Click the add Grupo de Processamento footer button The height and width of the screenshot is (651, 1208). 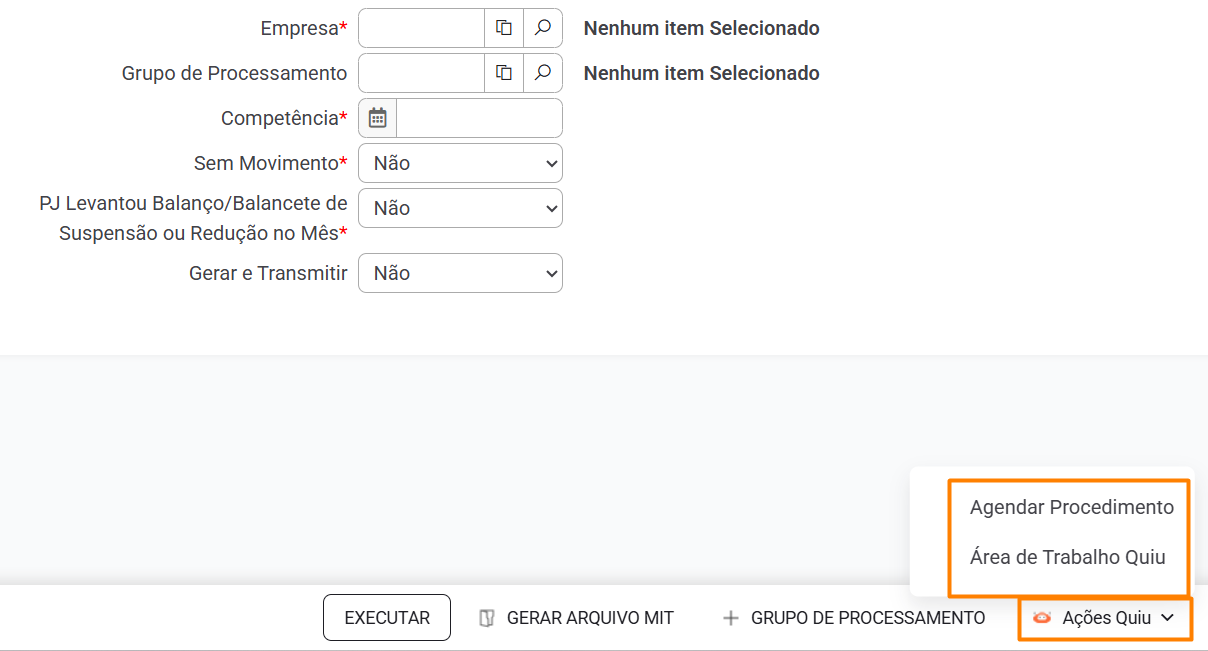click(854, 618)
